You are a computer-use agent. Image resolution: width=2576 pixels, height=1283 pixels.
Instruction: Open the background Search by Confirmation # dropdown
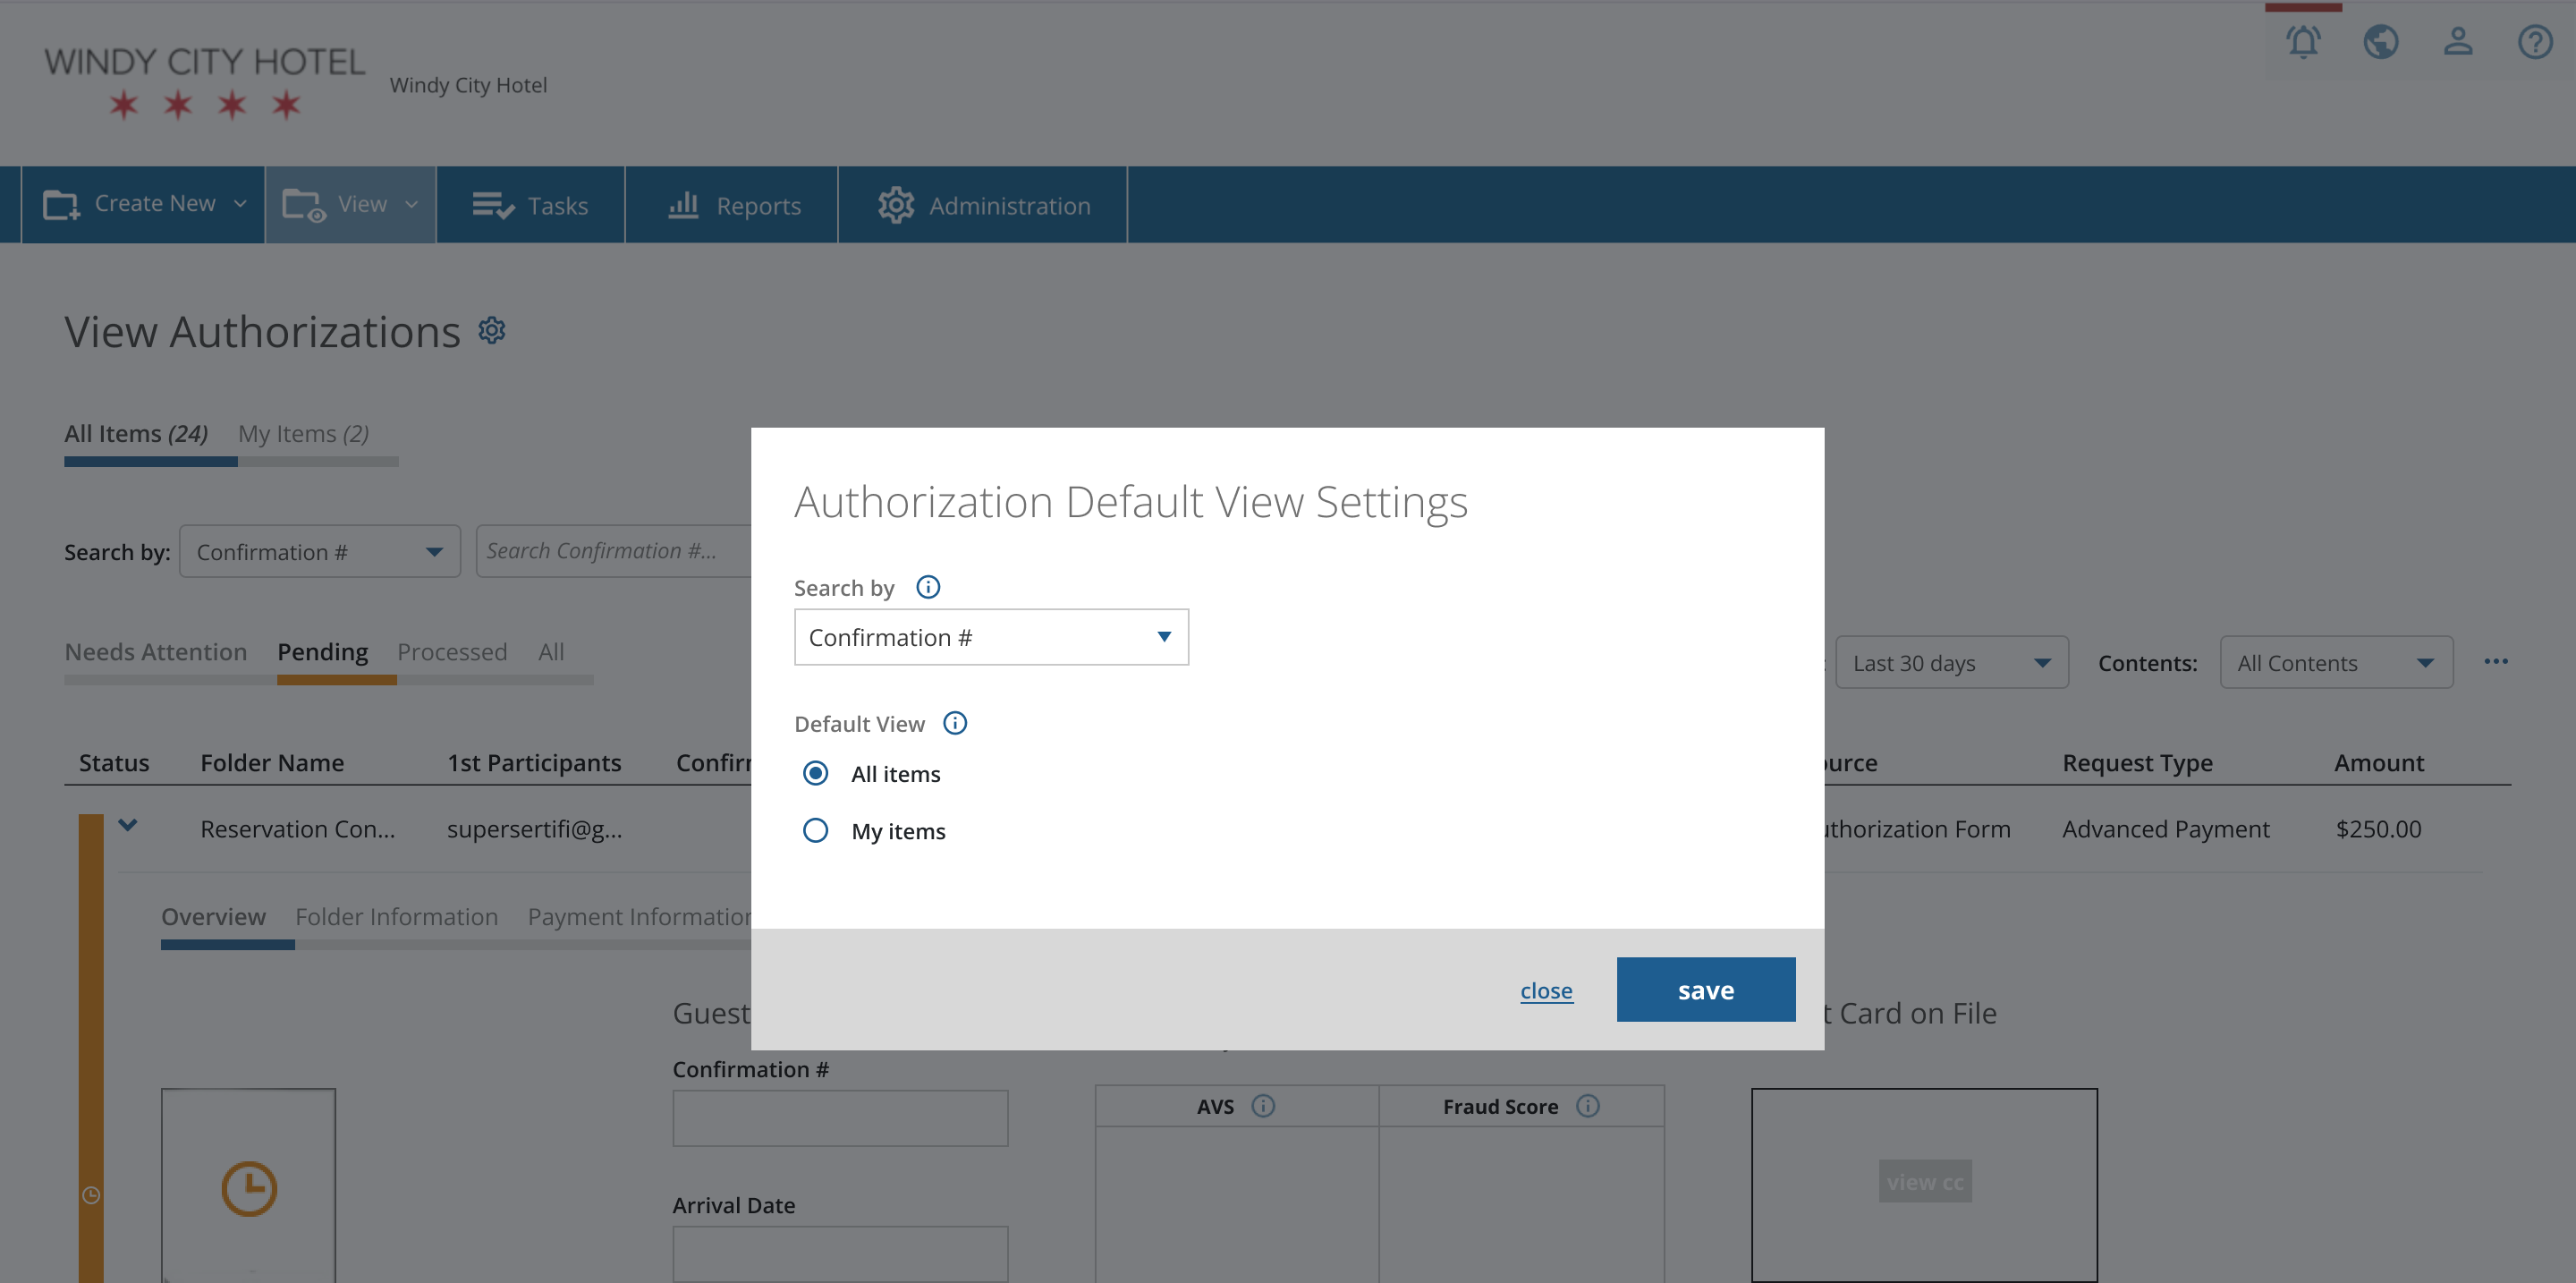click(320, 551)
